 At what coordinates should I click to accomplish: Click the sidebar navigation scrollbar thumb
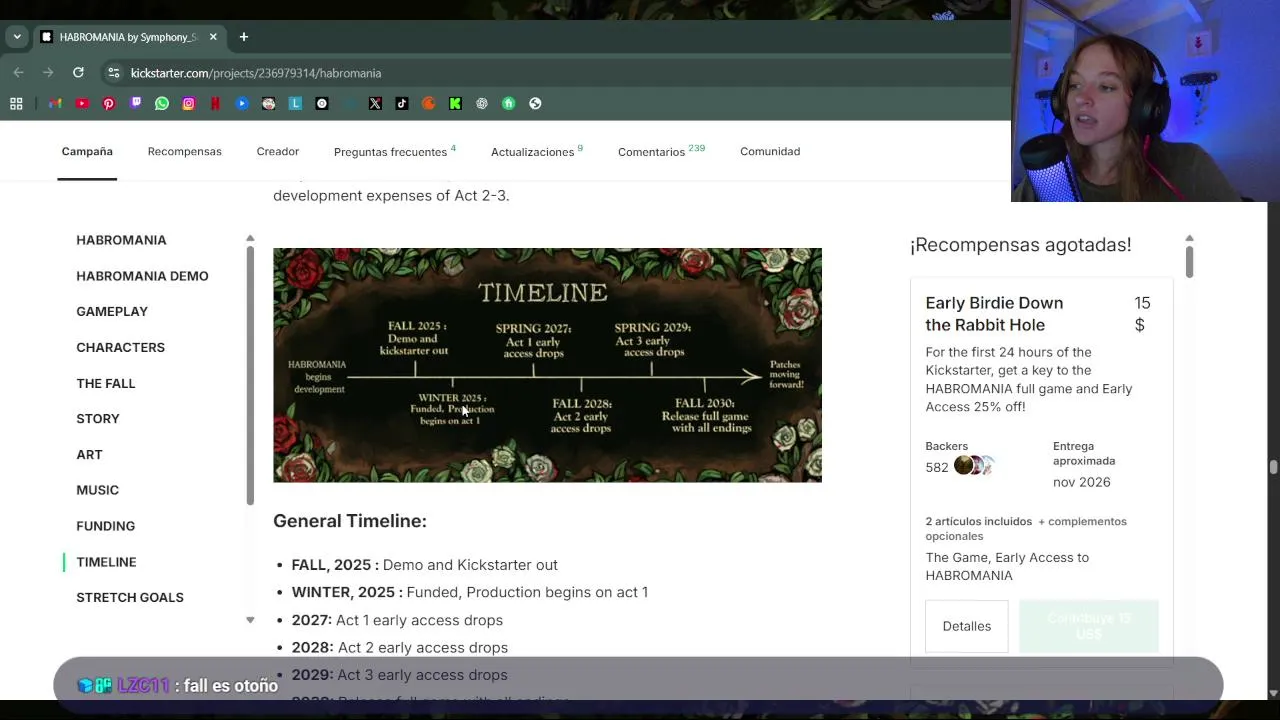coord(250,375)
